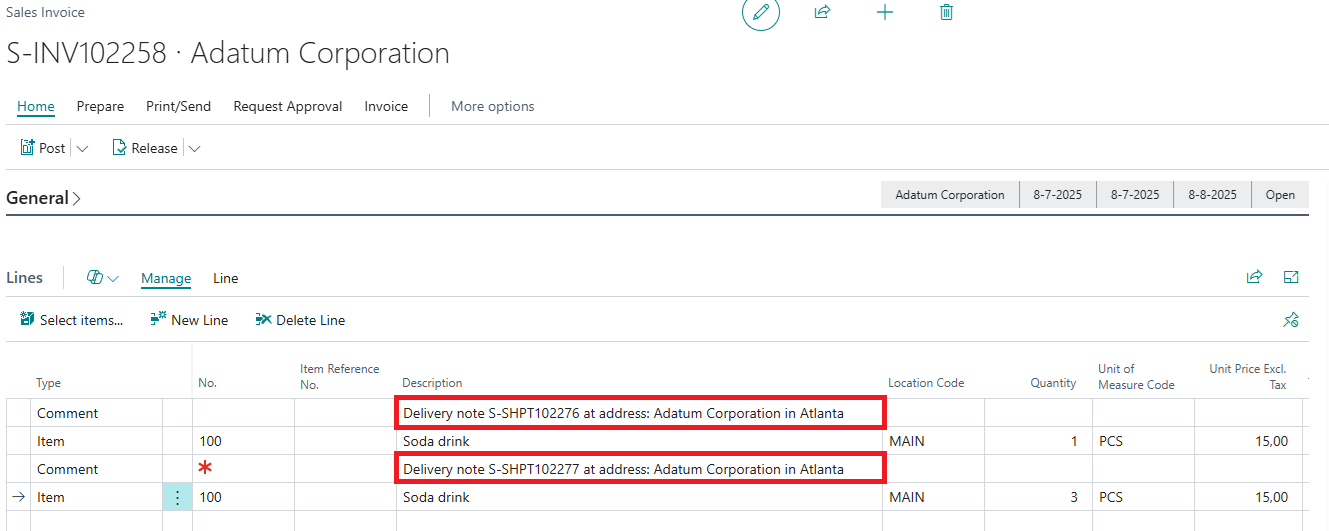This screenshot has height=531, width=1329.
Task: Open the Request Approval menu
Action: pos(287,106)
